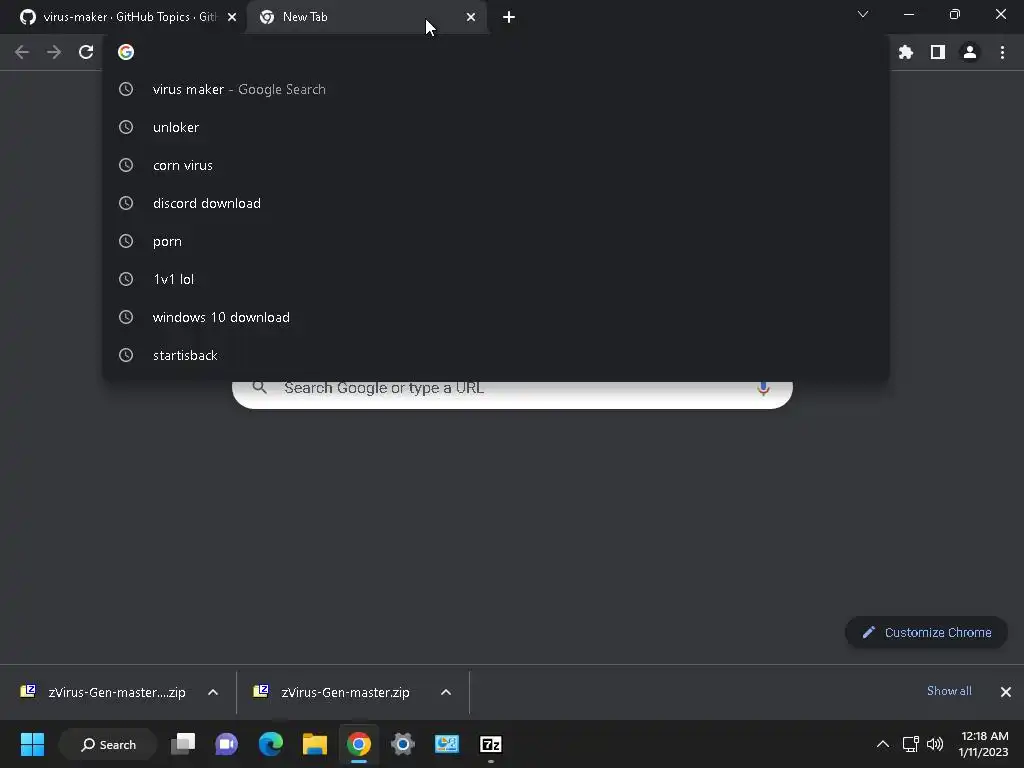The width and height of the screenshot is (1024, 768).
Task: Click the clock icon beside 'startisback'
Action: (x=126, y=355)
